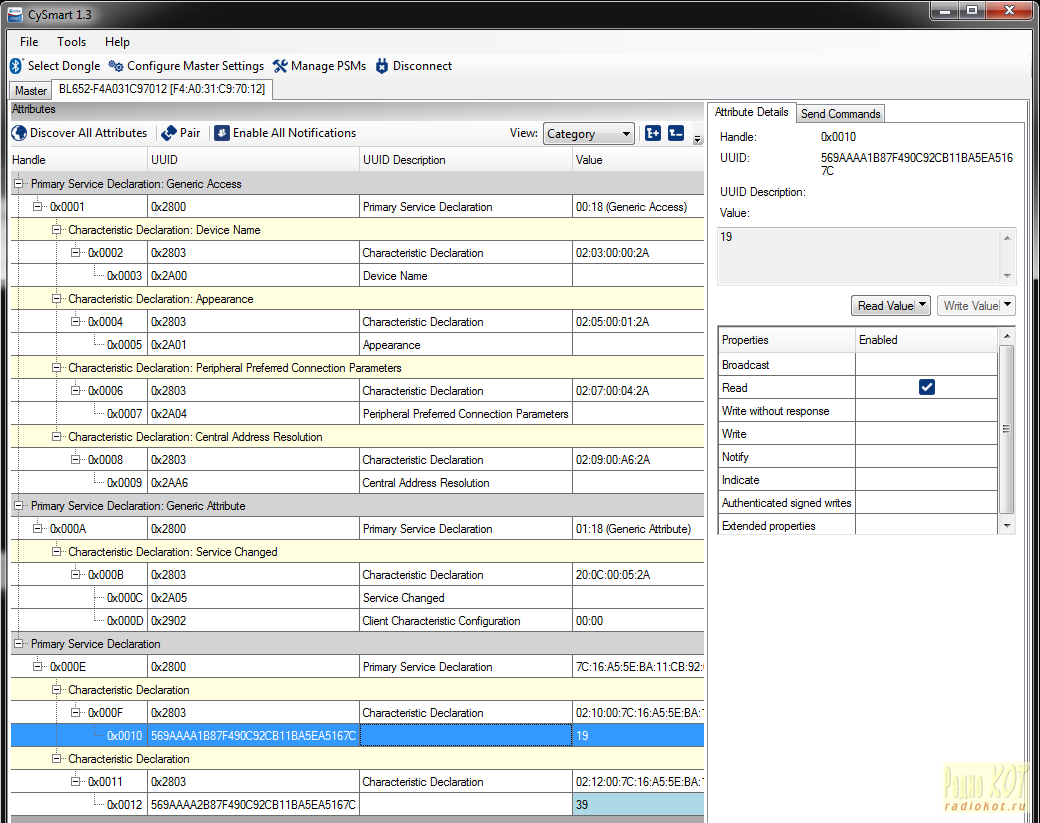Click the 'Client Characteristic Configuration' description cell
The height and width of the screenshot is (823, 1040).
(x=466, y=620)
